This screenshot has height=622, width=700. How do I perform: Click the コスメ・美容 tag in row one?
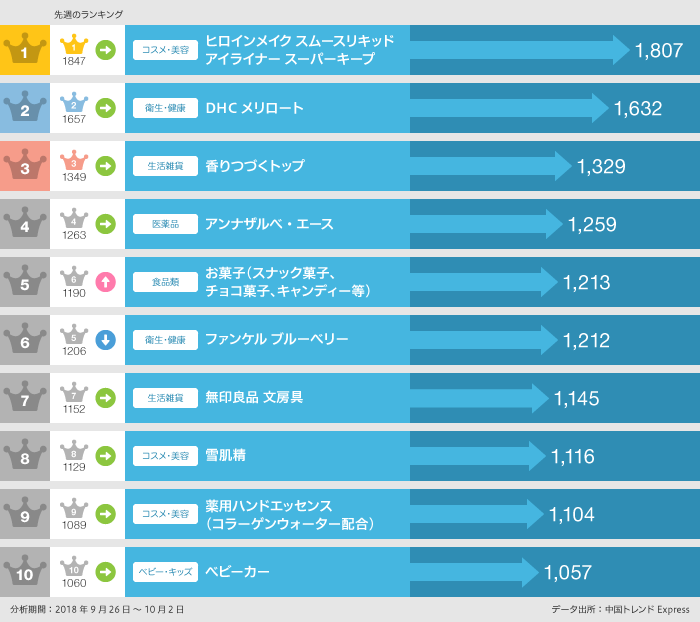click(164, 50)
